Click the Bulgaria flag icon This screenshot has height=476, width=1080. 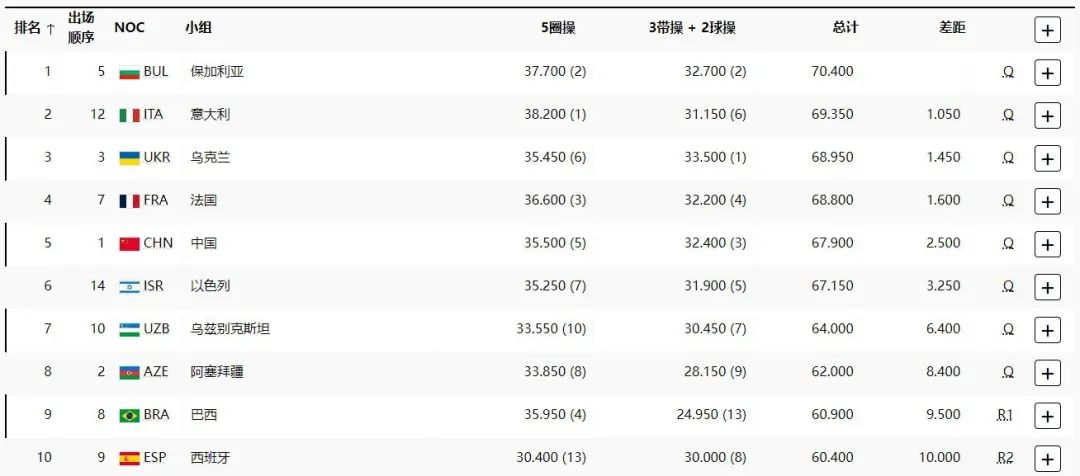129,72
